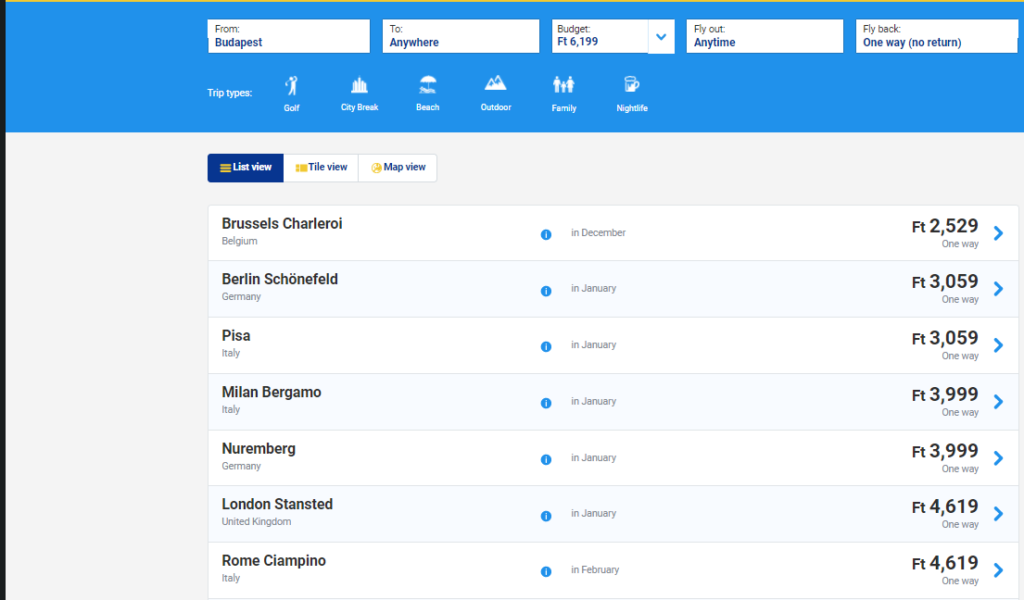Choose the Nightlife trip type icon
Image resolution: width=1024 pixels, height=600 pixels.
631,86
